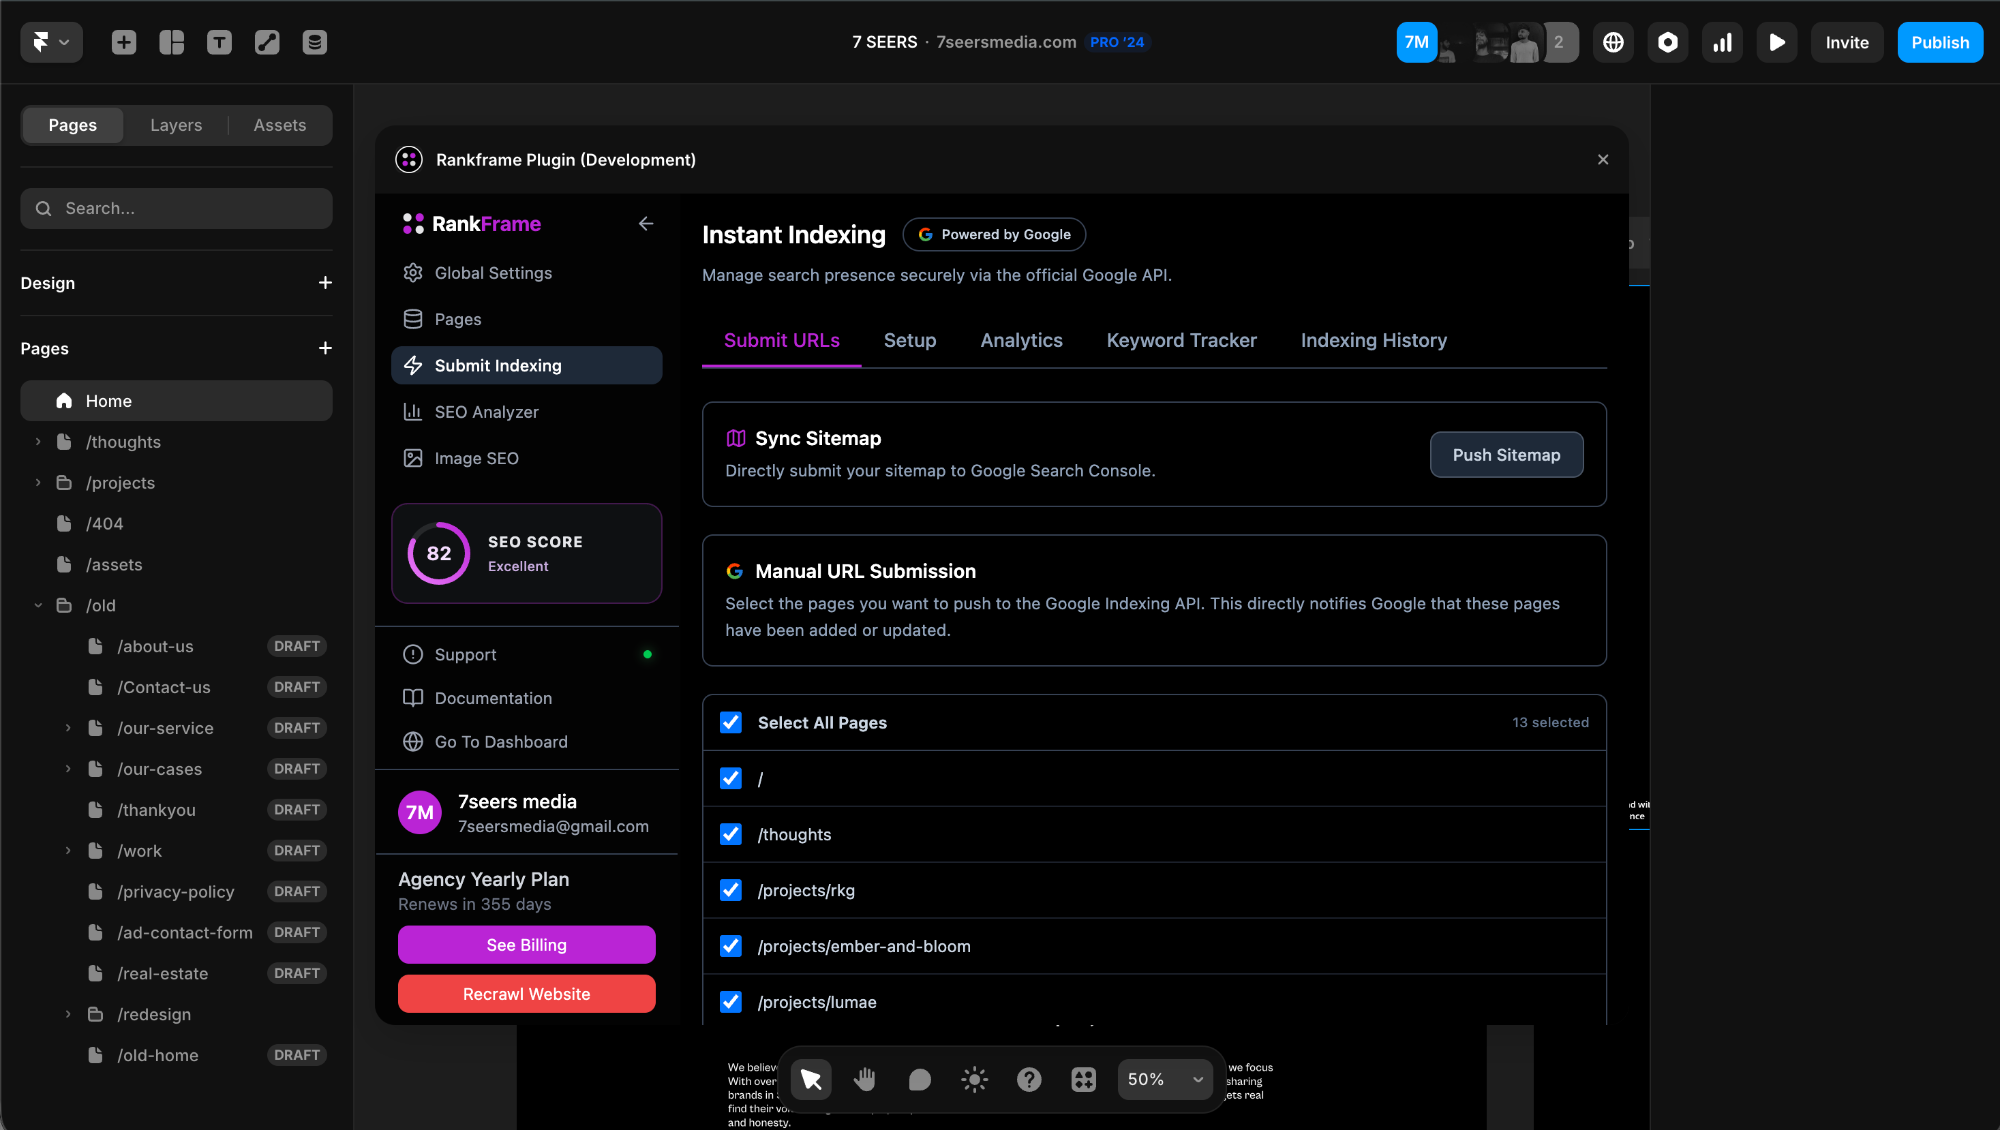
Task: Uncheck the /projects/ember-and-bloom checkbox
Action: 731,946
